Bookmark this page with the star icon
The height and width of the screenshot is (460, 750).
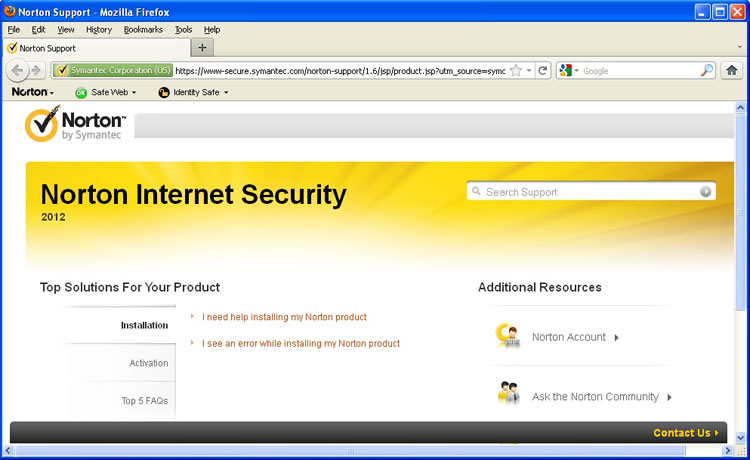click(516, 71)
